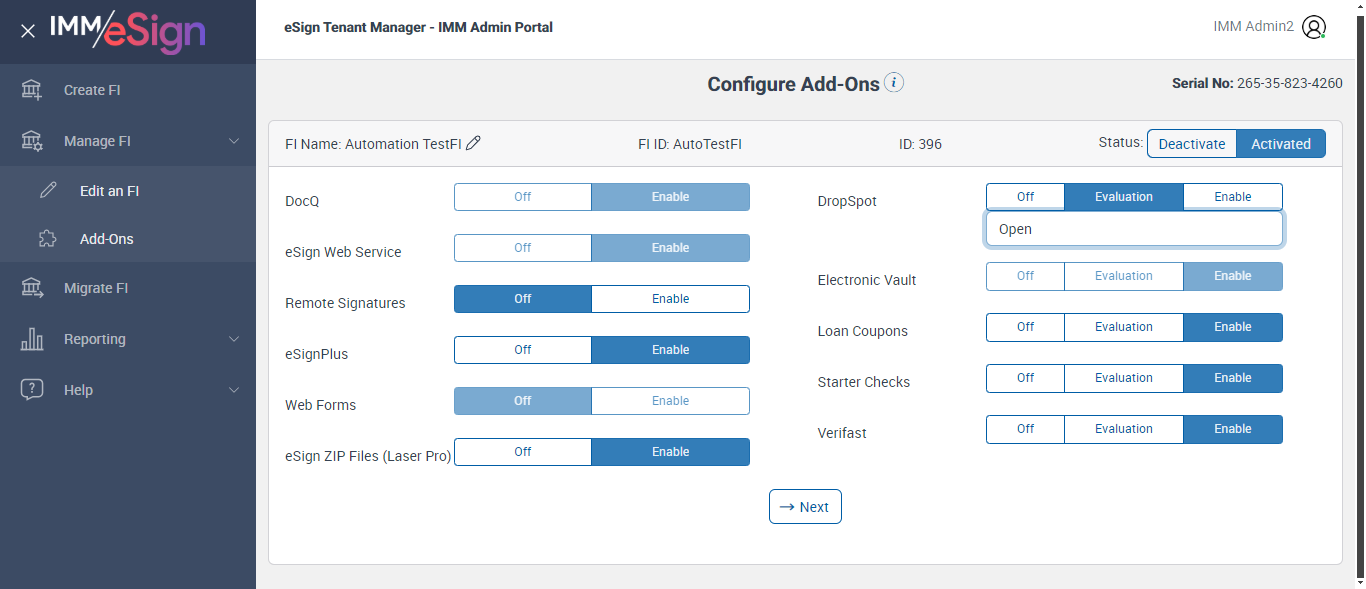Screen dimensions: 1366x589
Task: Open the Configure Add-Ons info icon
Action: pos(894,83)
